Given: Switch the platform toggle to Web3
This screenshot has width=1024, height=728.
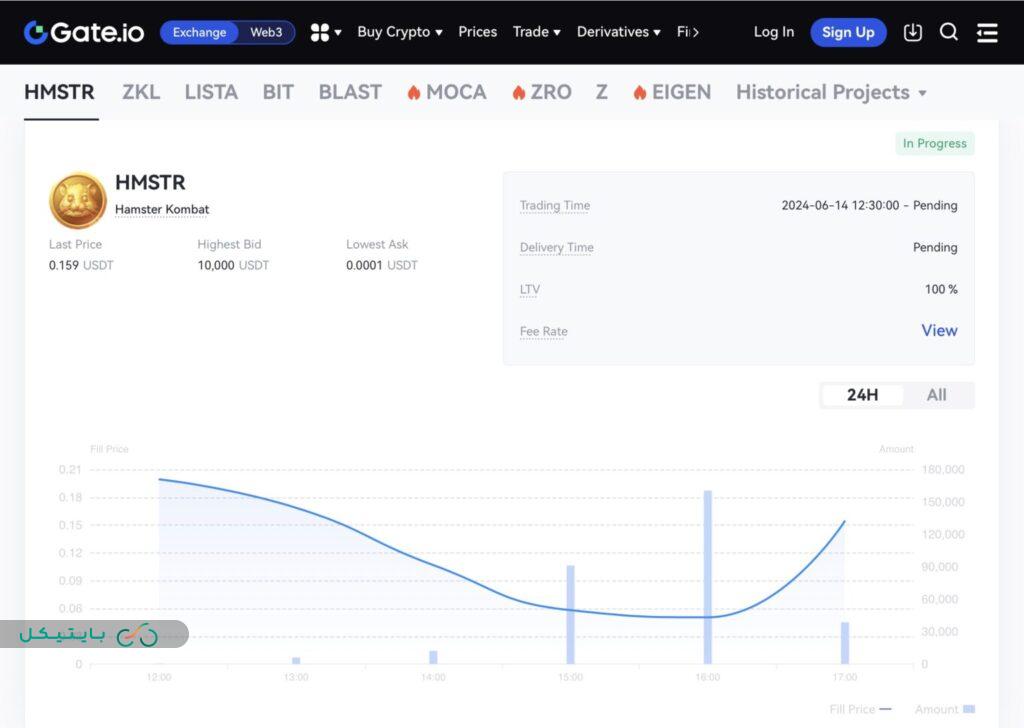Looking at the screenshot, I should pyautogui.click(x=266, y=31).
